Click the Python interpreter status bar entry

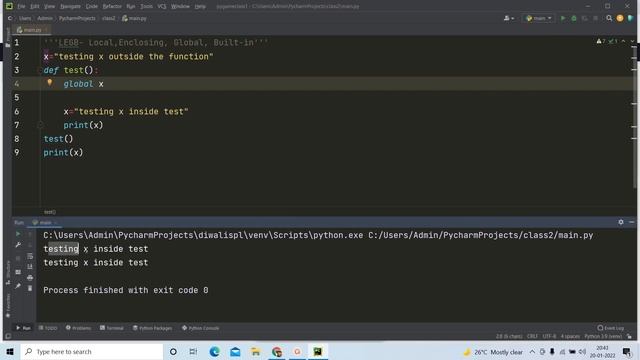[603, 336]
